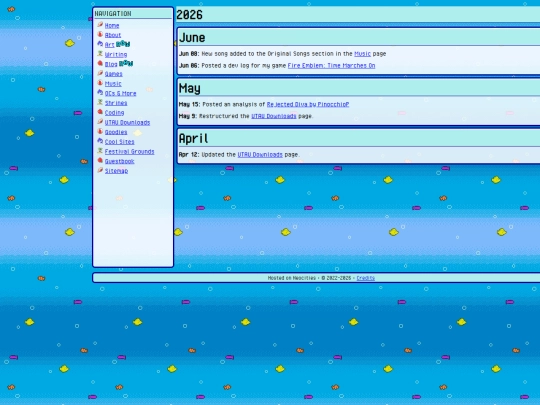
Task: Click the 'new' badge next to Blog
Action: 126,63
